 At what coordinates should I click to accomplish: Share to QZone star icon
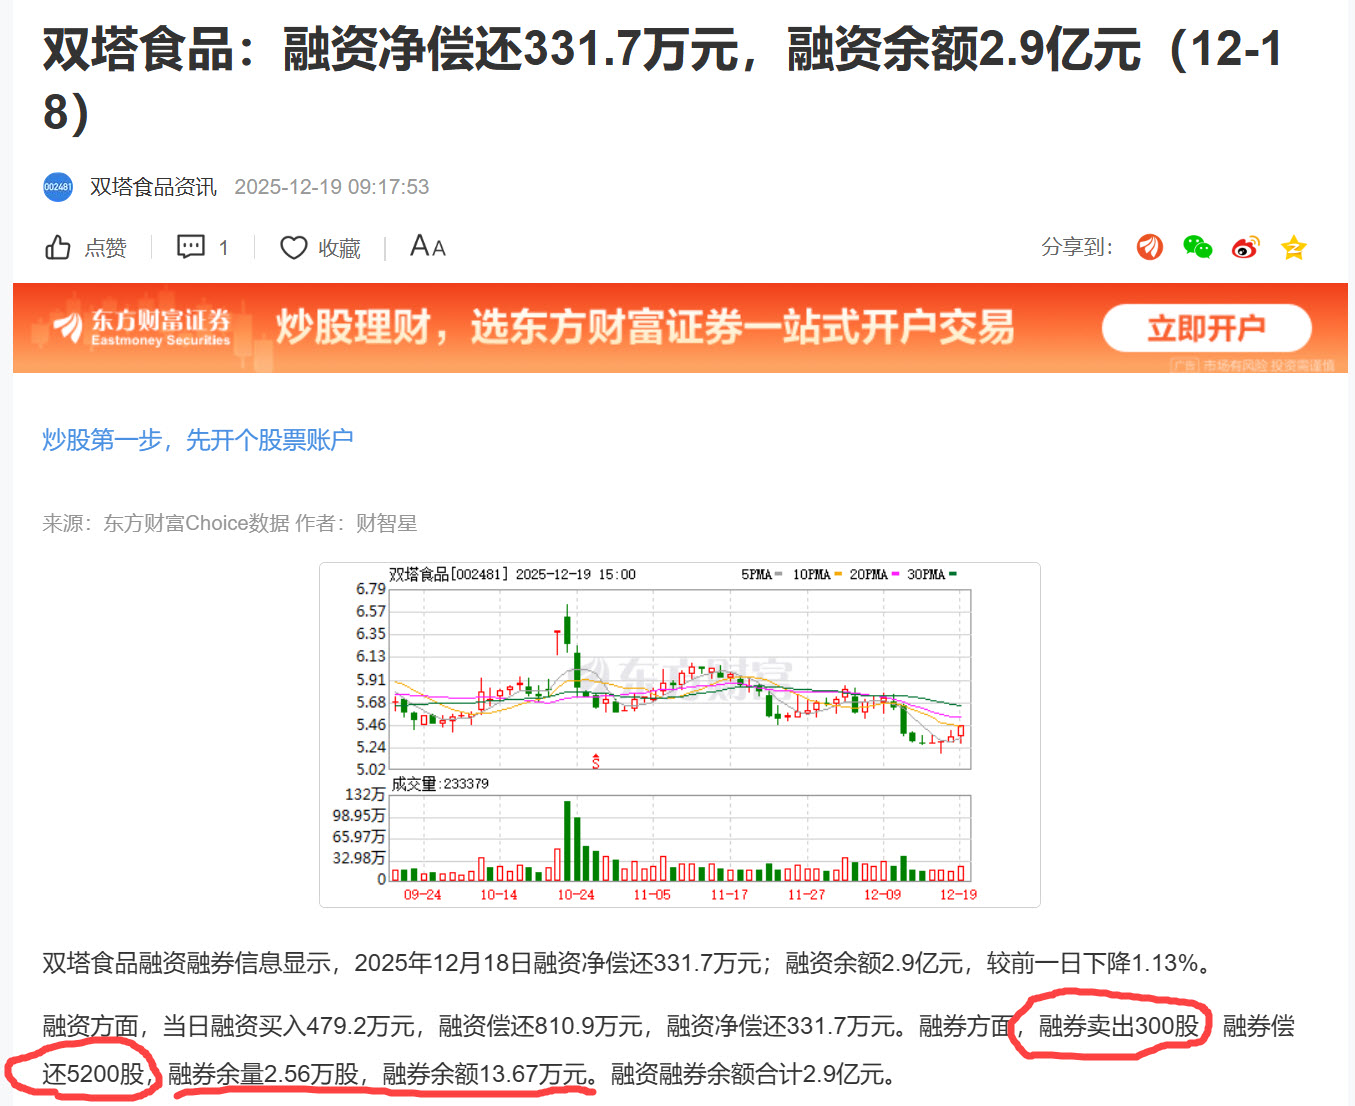pos(1294,247)
